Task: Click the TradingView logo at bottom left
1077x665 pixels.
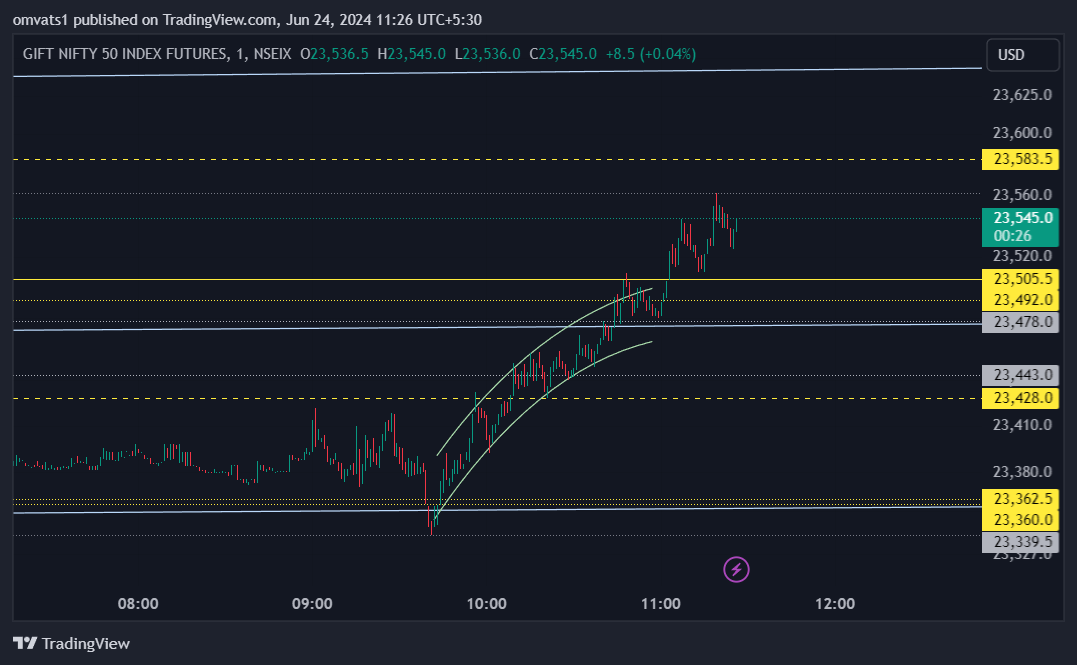Action: [71, 644]
